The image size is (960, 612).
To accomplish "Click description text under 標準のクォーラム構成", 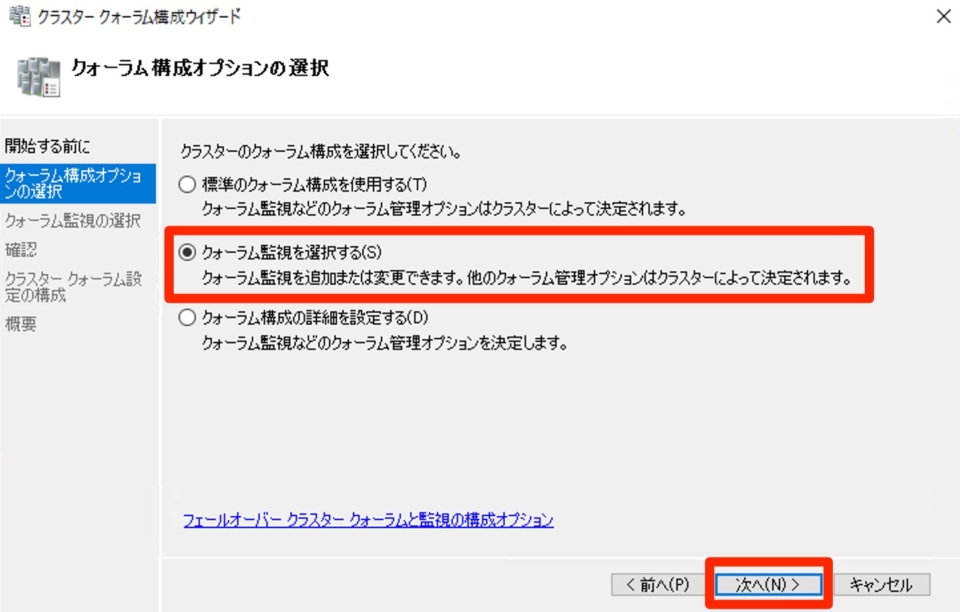I will point(444,209).
